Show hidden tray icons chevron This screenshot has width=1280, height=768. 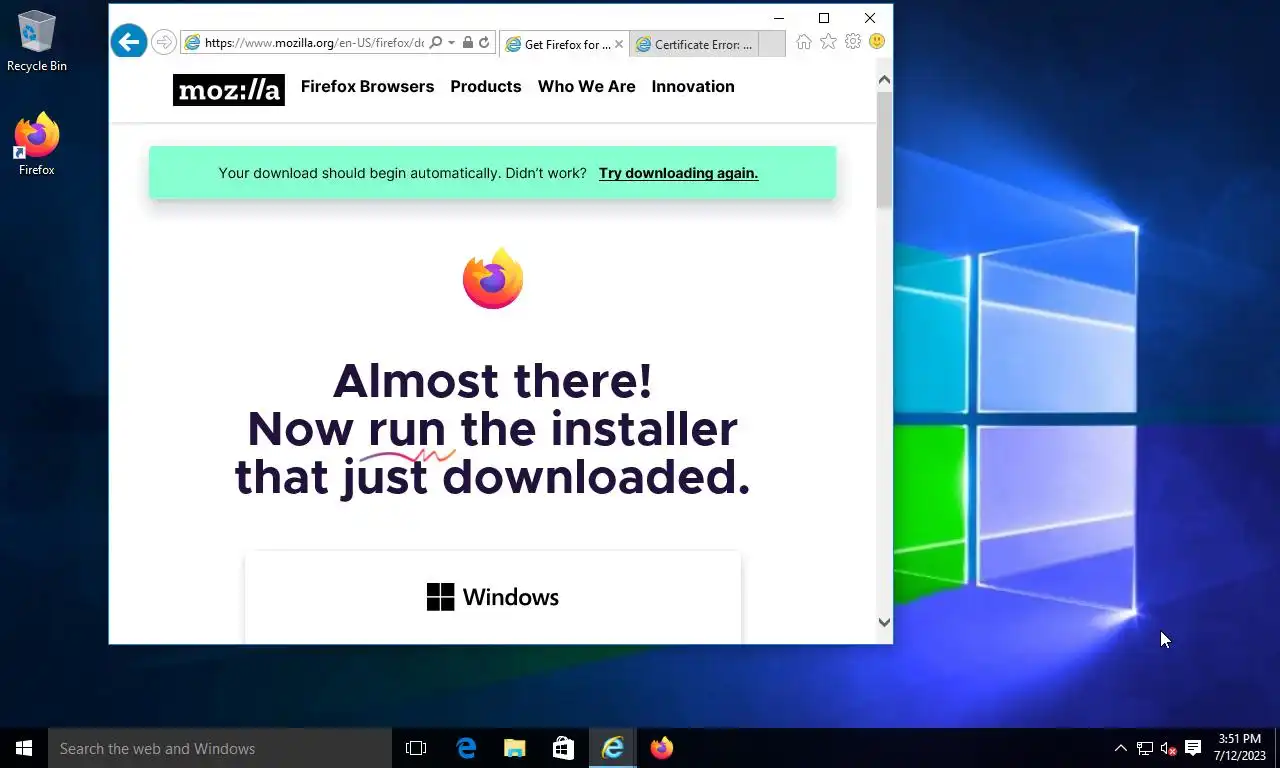[1120, 748]
